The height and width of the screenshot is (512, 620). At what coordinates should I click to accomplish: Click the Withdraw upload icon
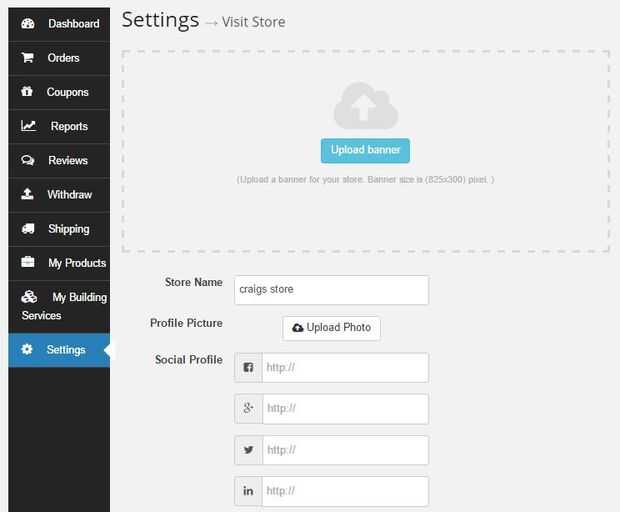tap(28, 194)
